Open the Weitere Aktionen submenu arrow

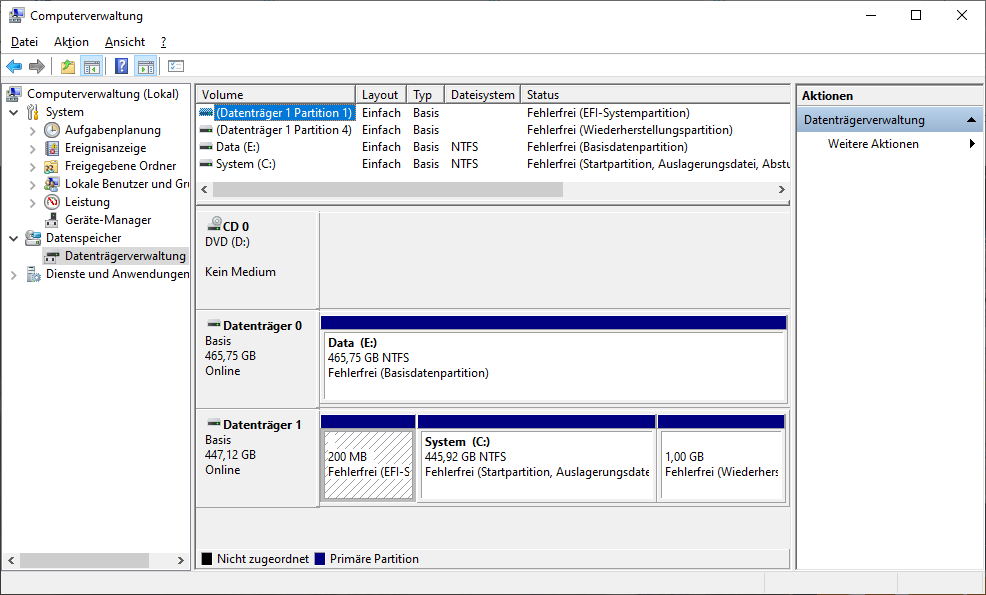(972, 143)
